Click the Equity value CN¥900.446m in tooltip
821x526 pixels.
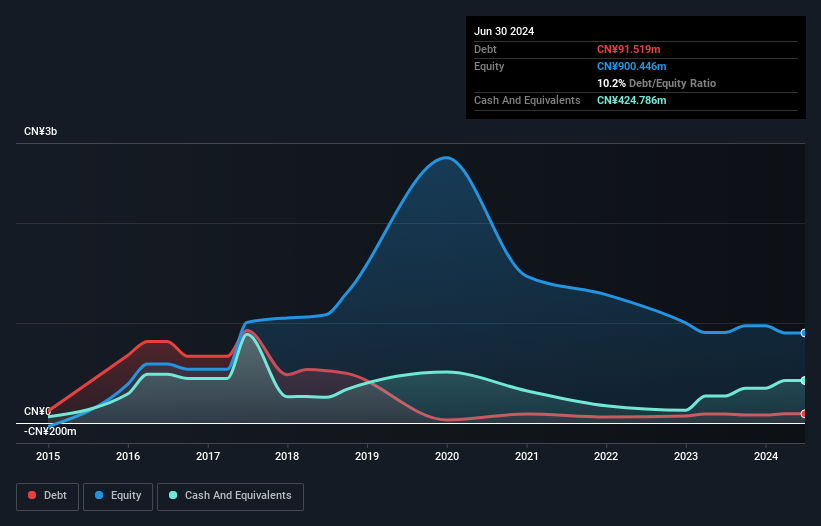pyautogui.click(x=631, y=66)
